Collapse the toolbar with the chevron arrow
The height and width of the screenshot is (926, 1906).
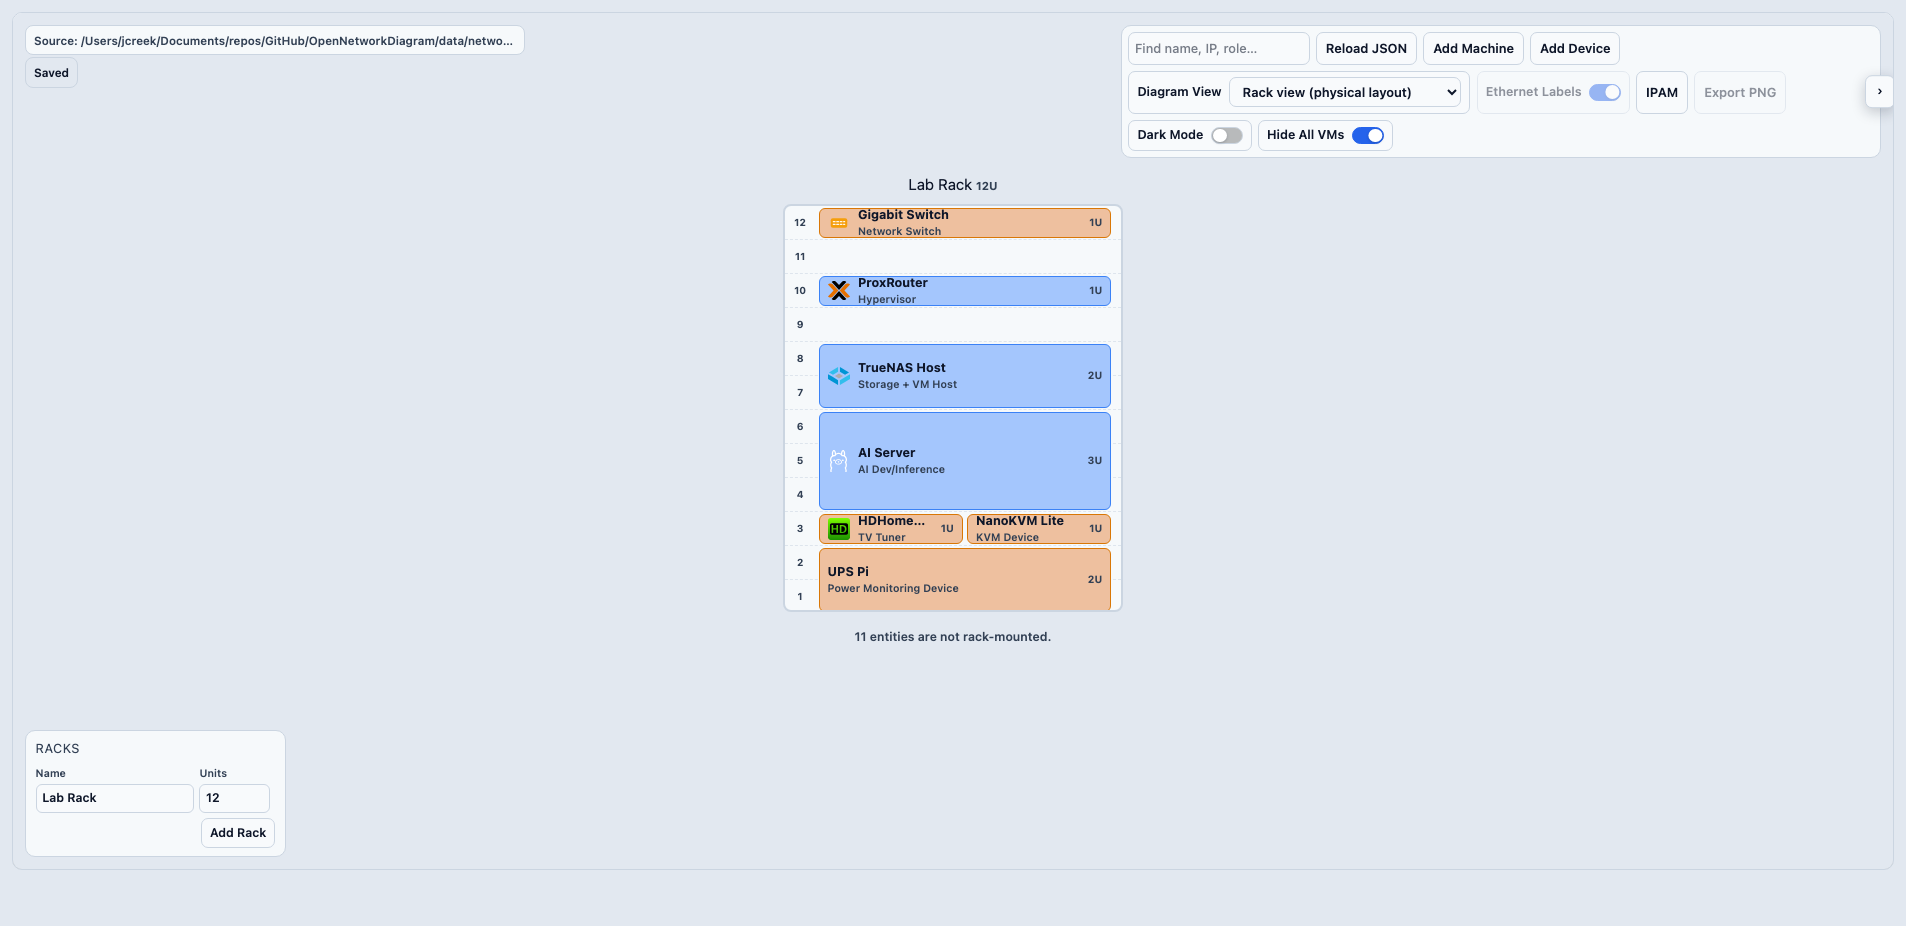(1879, 92)
